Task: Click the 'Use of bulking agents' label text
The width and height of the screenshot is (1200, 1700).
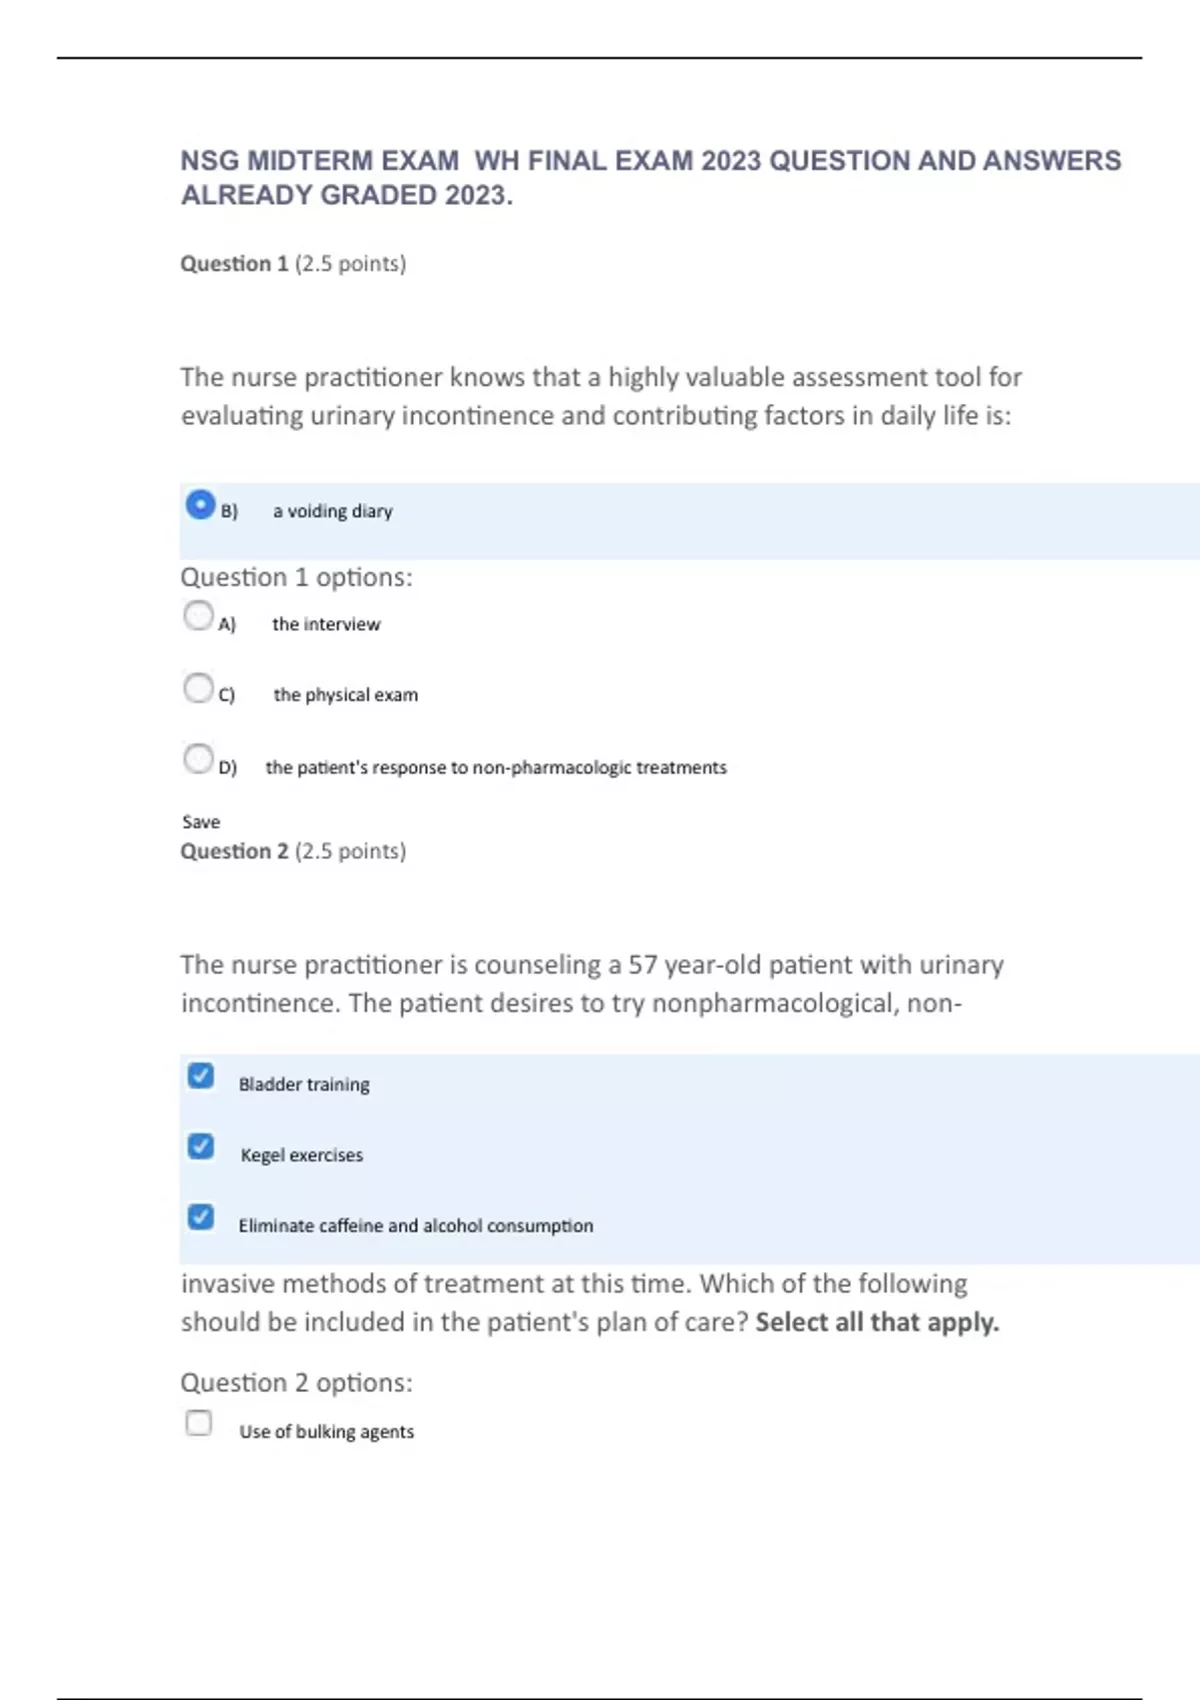Action: pos(326,1431)
